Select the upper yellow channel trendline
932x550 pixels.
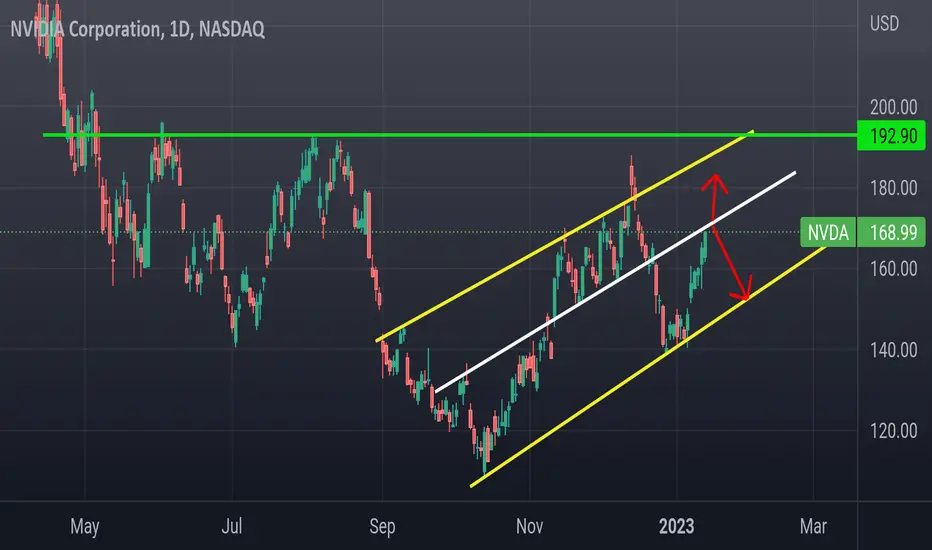pos(565,235)
